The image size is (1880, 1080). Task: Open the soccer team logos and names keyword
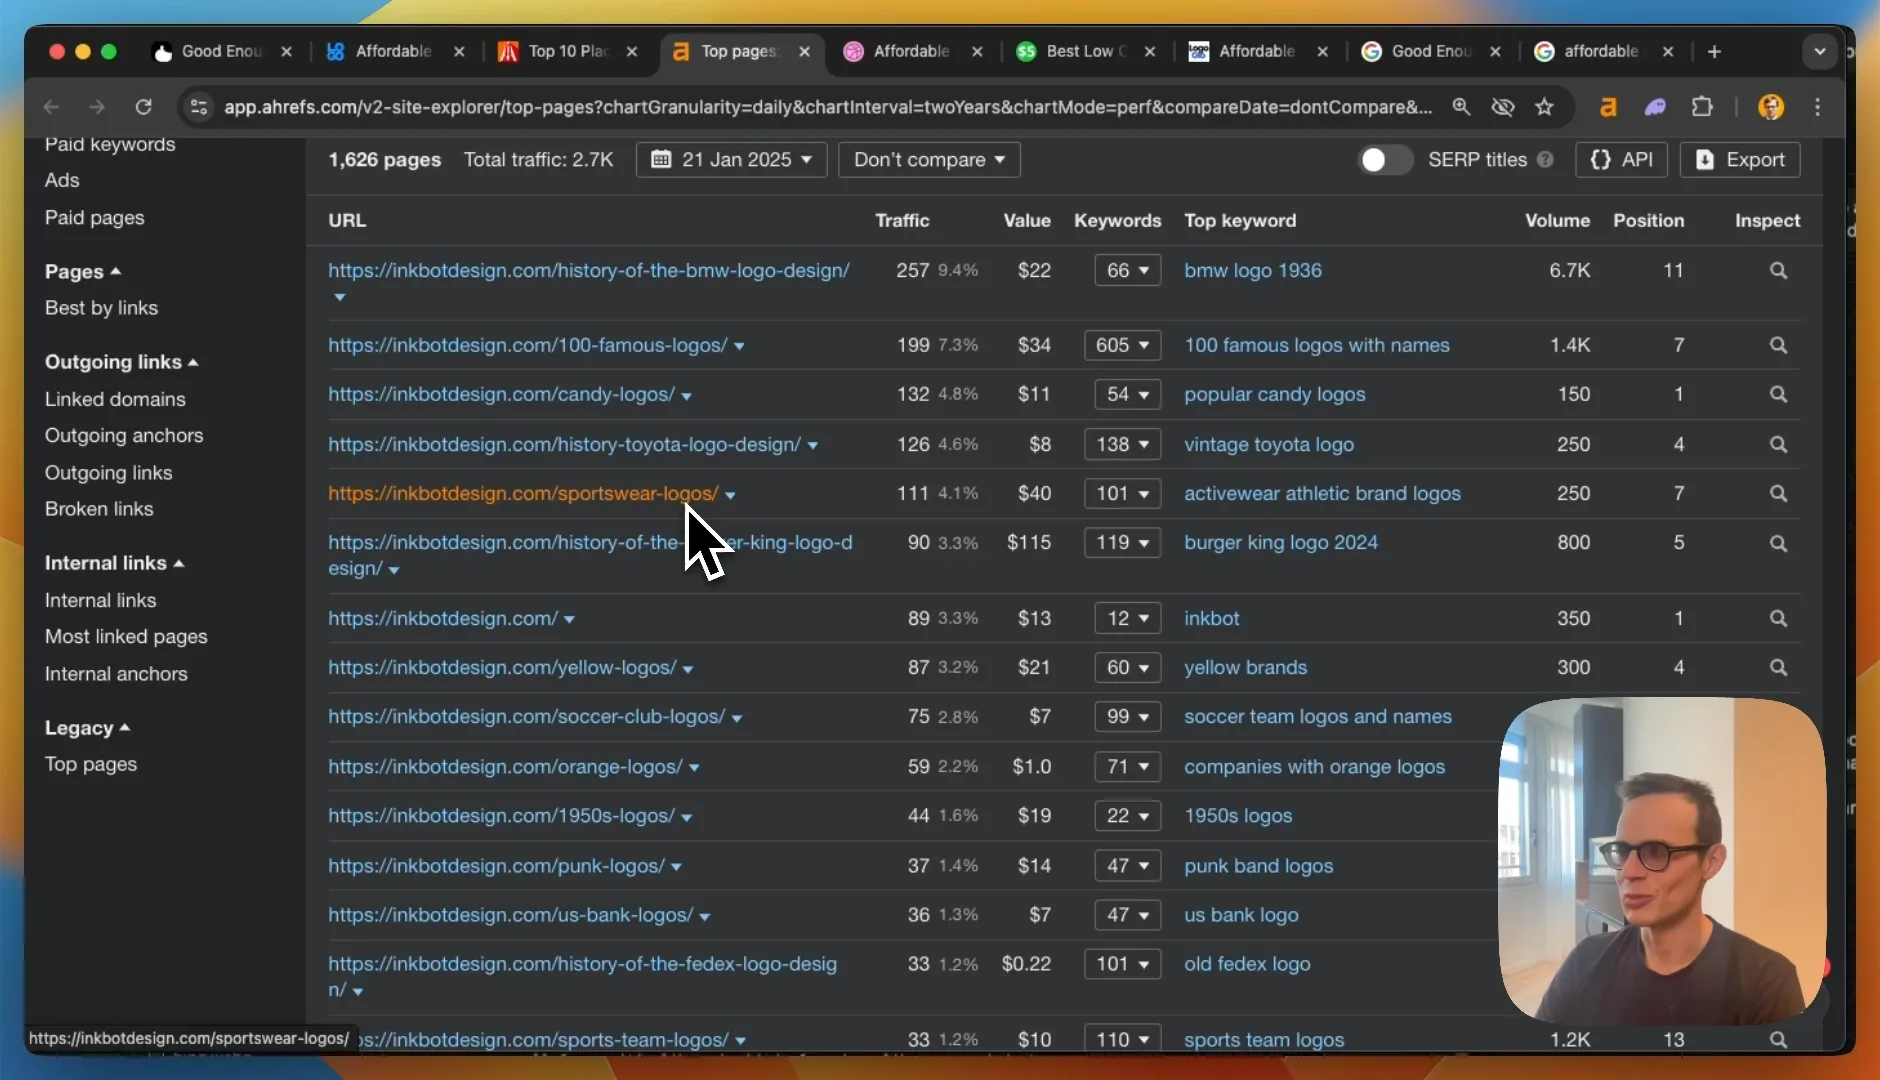(x=1317, y=717)
